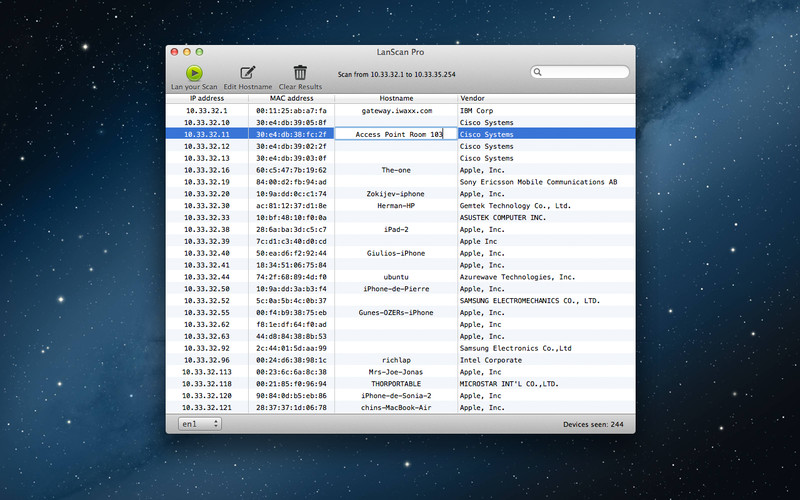Minimize the LanScan Pro window
Image resolution: width=800 pixels, height=500 pixels.
tap(187, 52)
